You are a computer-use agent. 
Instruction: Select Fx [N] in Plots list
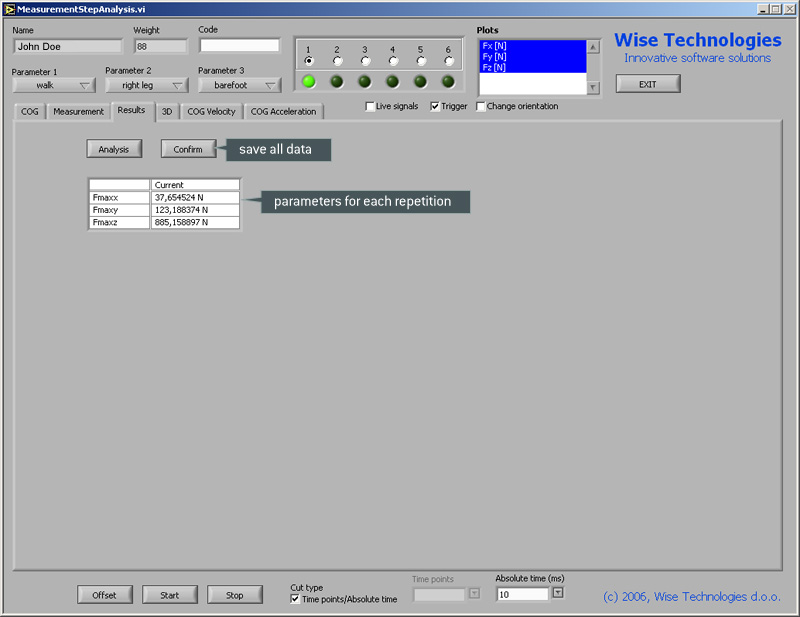[x=533, y=45]
